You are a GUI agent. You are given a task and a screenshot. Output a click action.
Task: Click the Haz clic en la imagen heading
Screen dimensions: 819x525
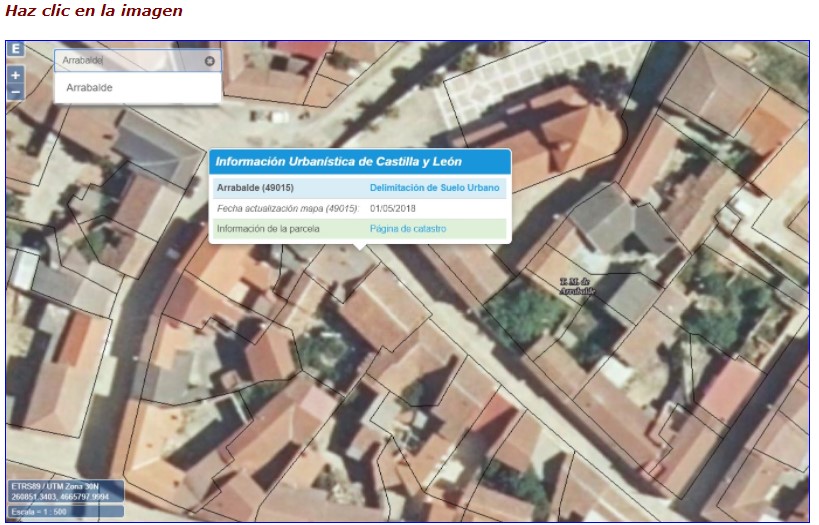(94, 11)
